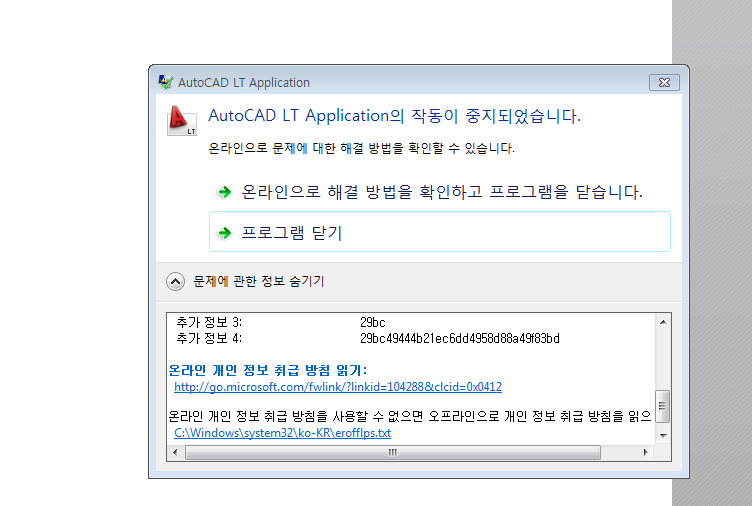Click the details pane scroll up arrow
This screenshot has width=752, height=506.
663,321
